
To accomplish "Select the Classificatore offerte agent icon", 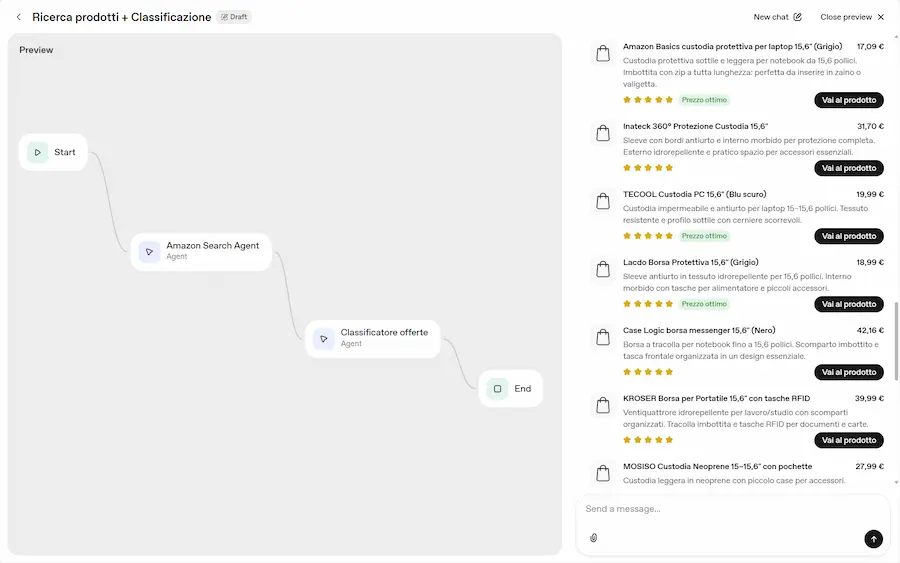I will pyautogui.click(x=323, y=339).
